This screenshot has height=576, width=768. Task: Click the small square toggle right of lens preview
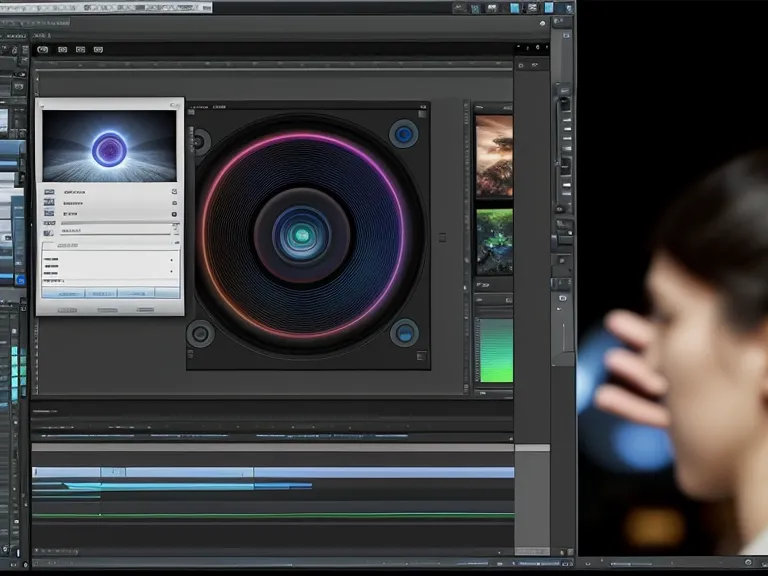click(x=442, y=238)
